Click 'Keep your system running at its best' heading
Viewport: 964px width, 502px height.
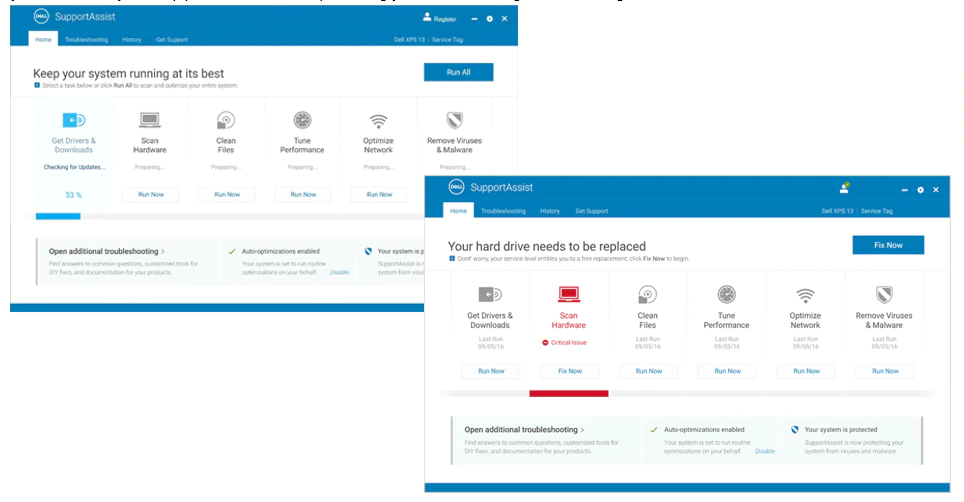coord(128,73)
